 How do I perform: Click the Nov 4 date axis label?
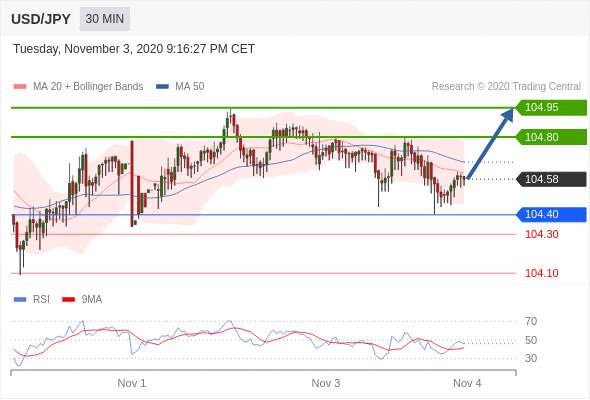pos(467,383)
